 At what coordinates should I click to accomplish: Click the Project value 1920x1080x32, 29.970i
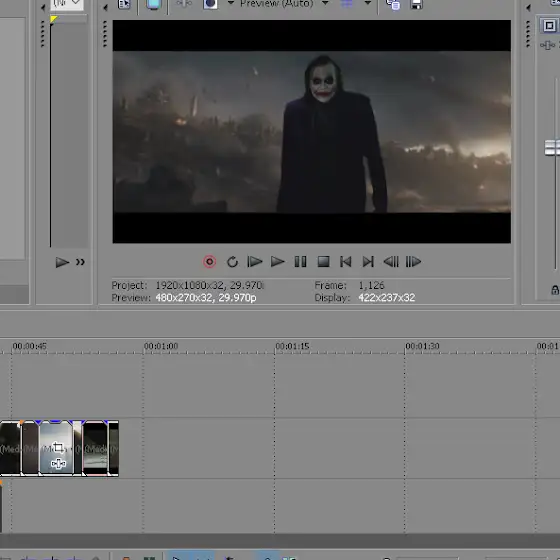pyautogui.click(x=210, y=285)
